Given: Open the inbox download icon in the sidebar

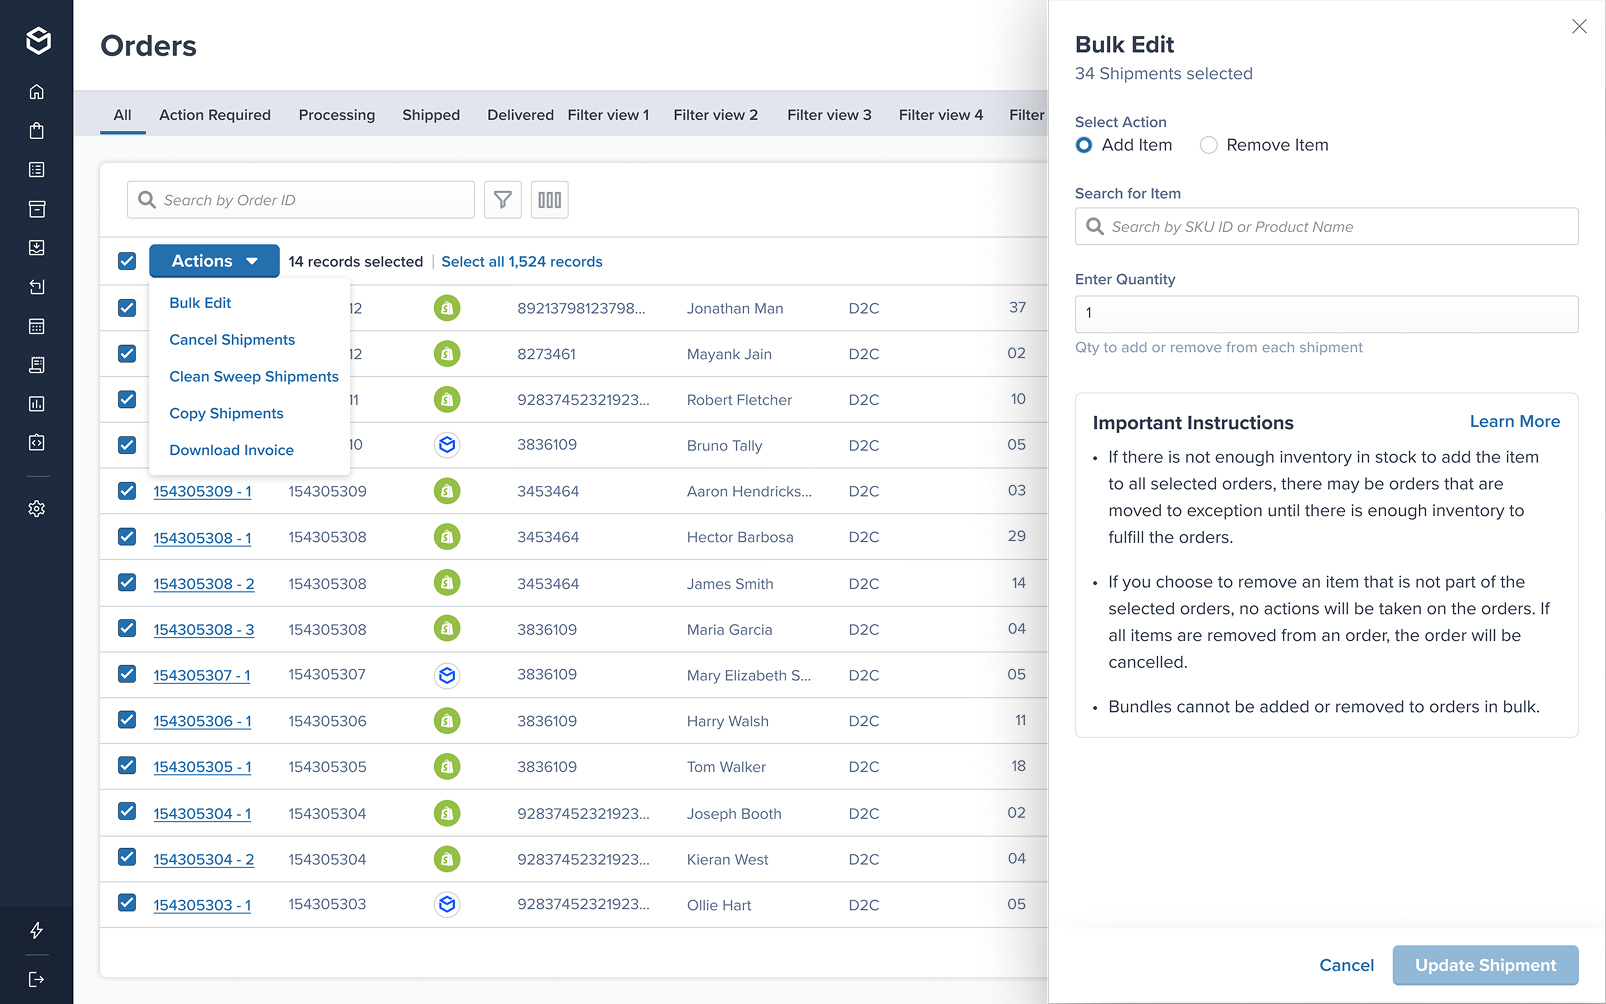Looking at the screenshot, I should click(x=37, y=248).
